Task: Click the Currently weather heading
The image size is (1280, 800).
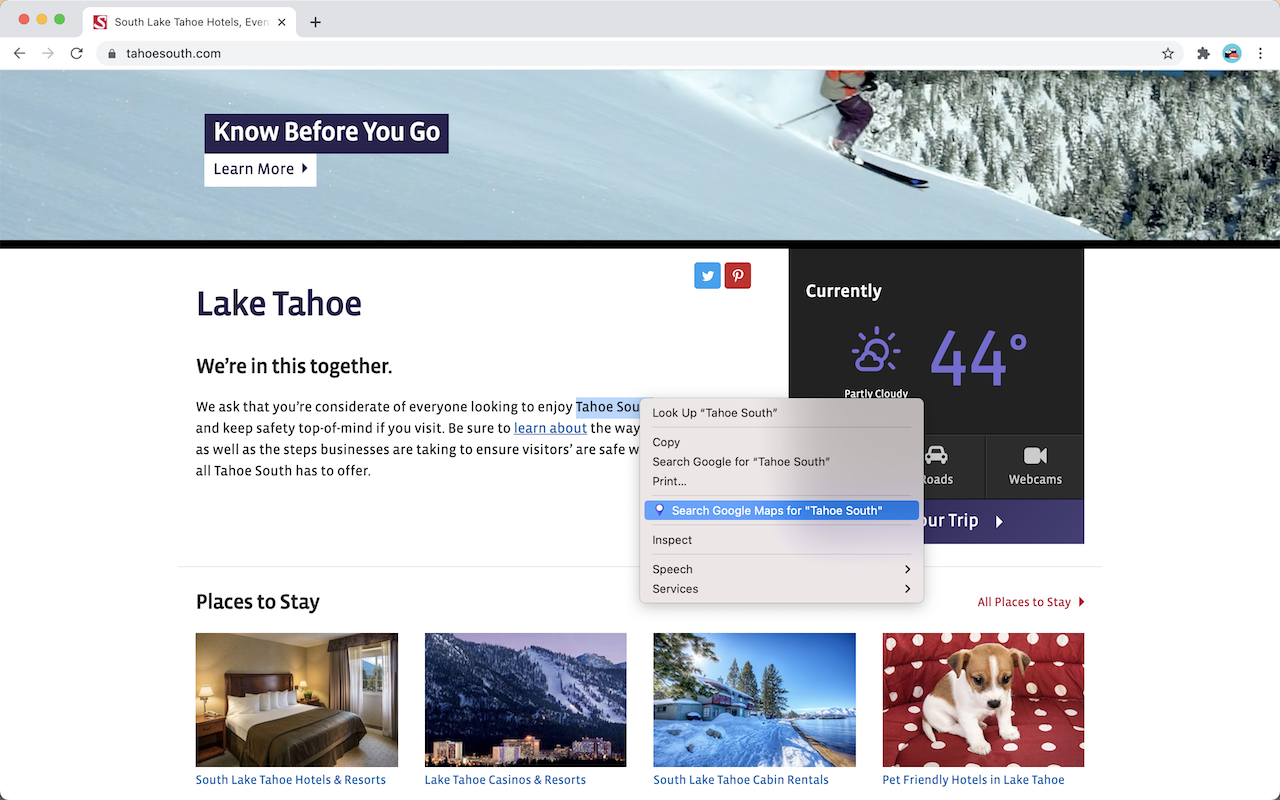Action: tap(844, 291)
